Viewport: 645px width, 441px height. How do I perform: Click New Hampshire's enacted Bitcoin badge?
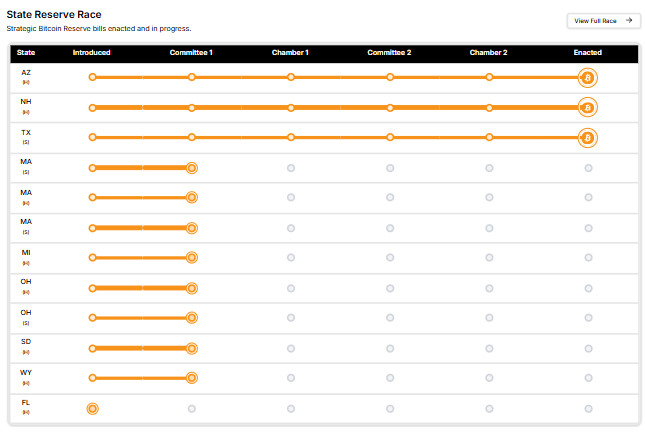[588, 107]
